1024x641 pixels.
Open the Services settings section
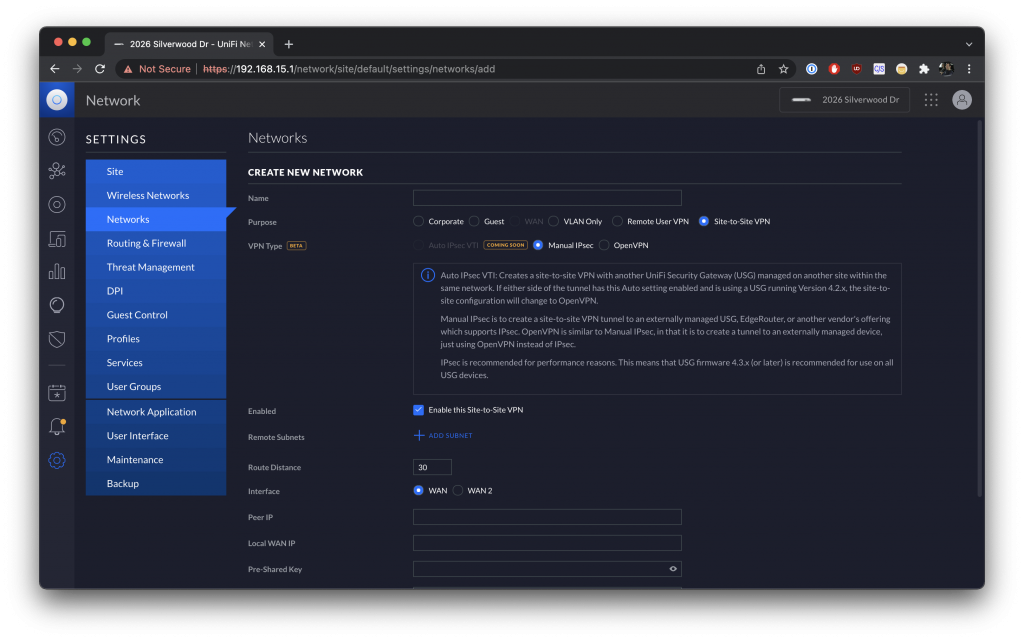coord(156,363)
